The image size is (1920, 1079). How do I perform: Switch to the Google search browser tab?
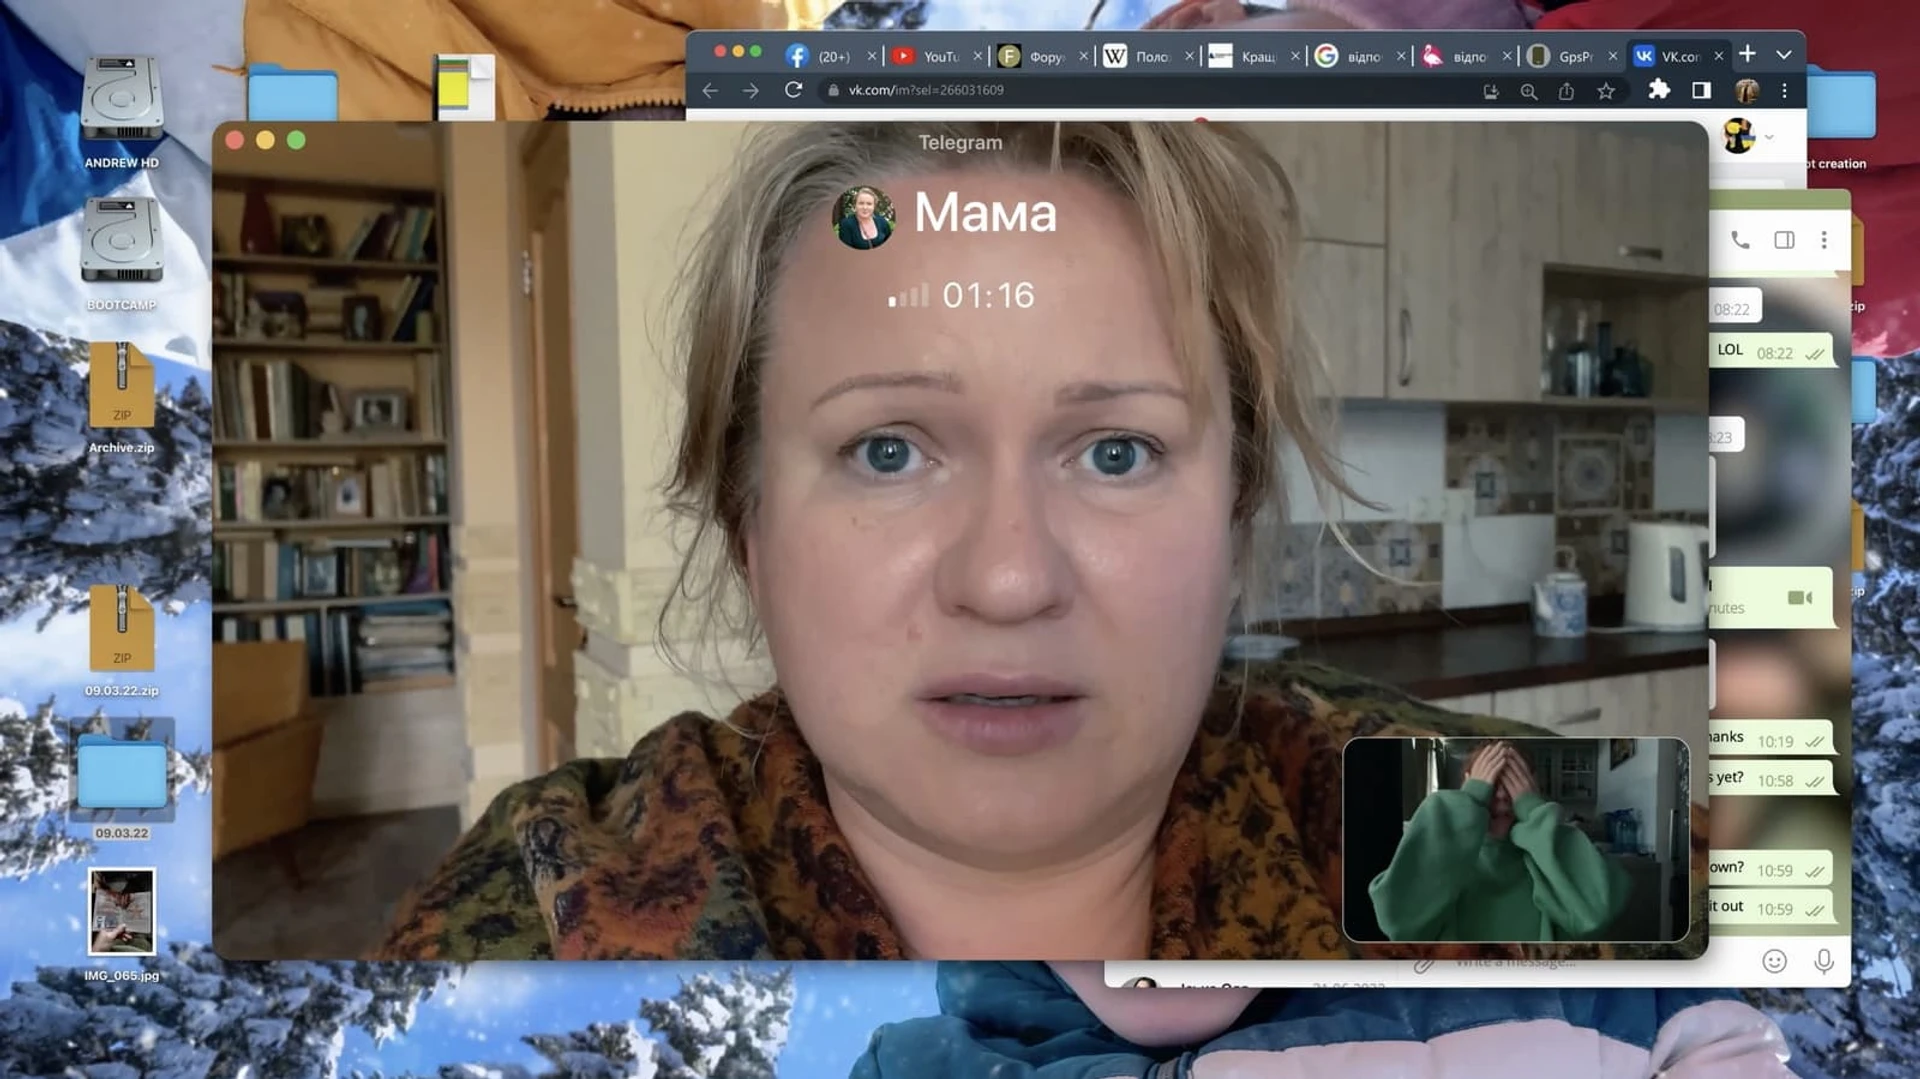pyautogui.click(x=1350, y=56)
